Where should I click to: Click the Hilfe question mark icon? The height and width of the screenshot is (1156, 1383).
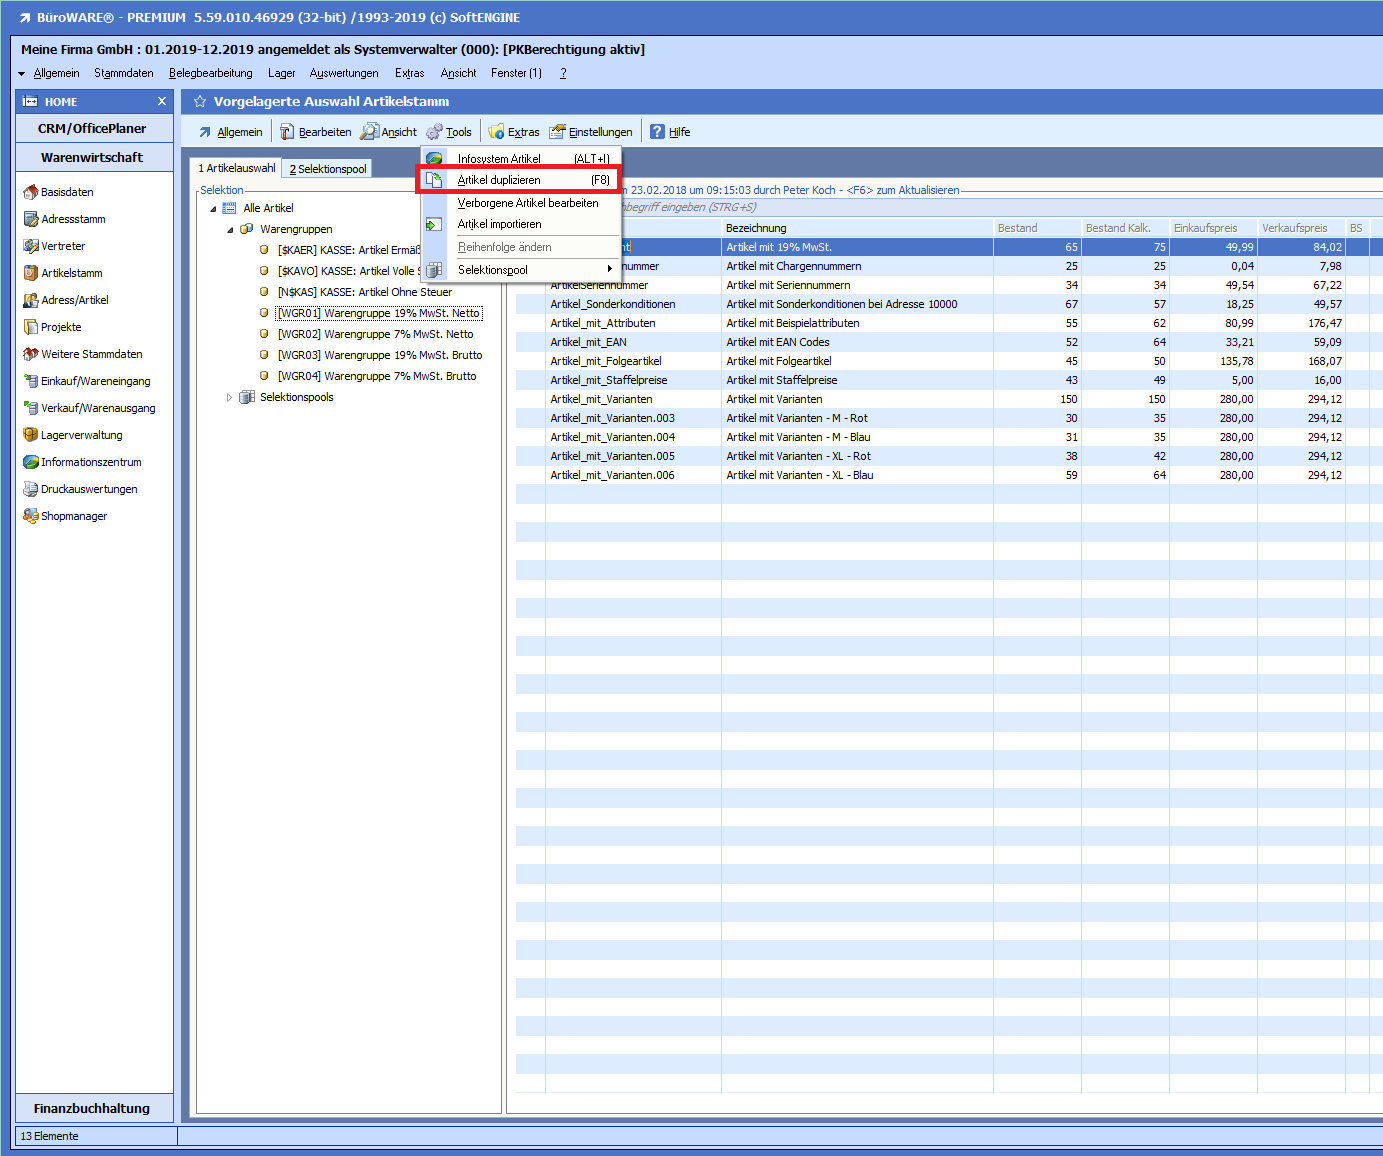657,132
